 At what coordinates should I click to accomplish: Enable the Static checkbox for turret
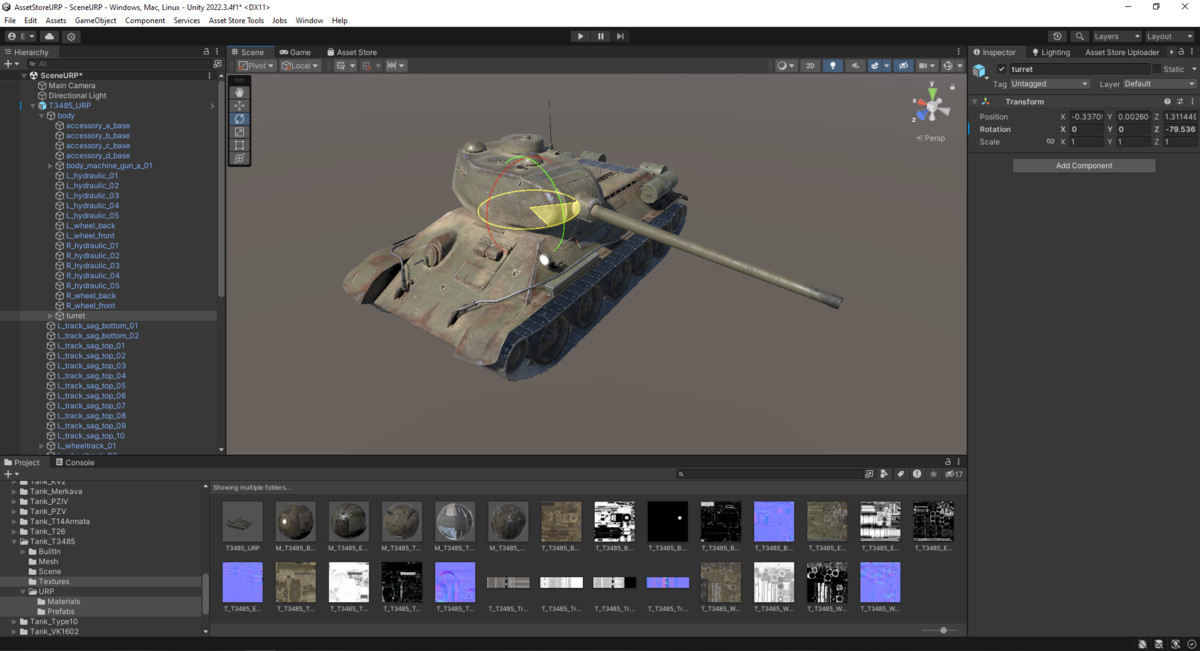tap(1156, 69)
